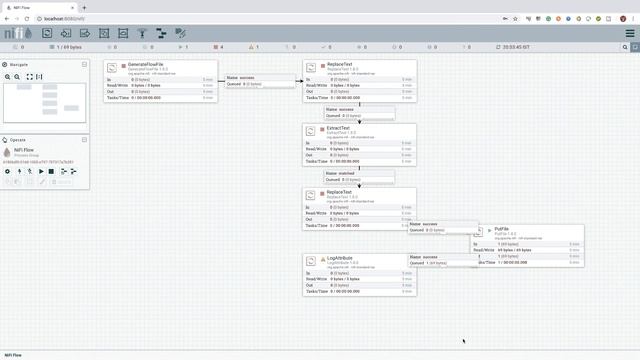The height and width of the screenshot is (360, 640).
Task: Click the change color pencil in Operate
Action: pyautogui.click(x=42, y=182)
